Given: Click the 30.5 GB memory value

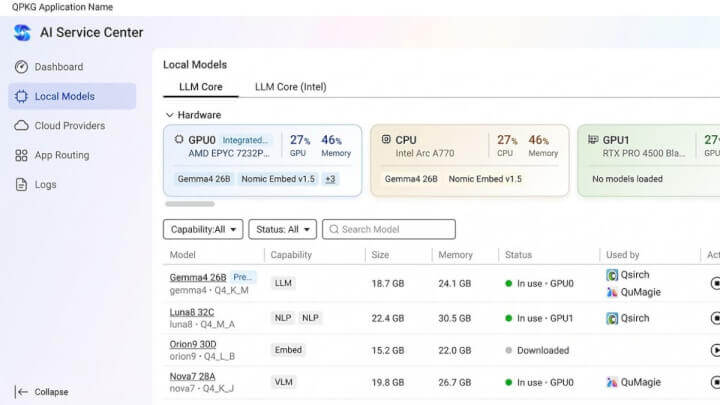Looking at the screenshot, I should (455, 318).
